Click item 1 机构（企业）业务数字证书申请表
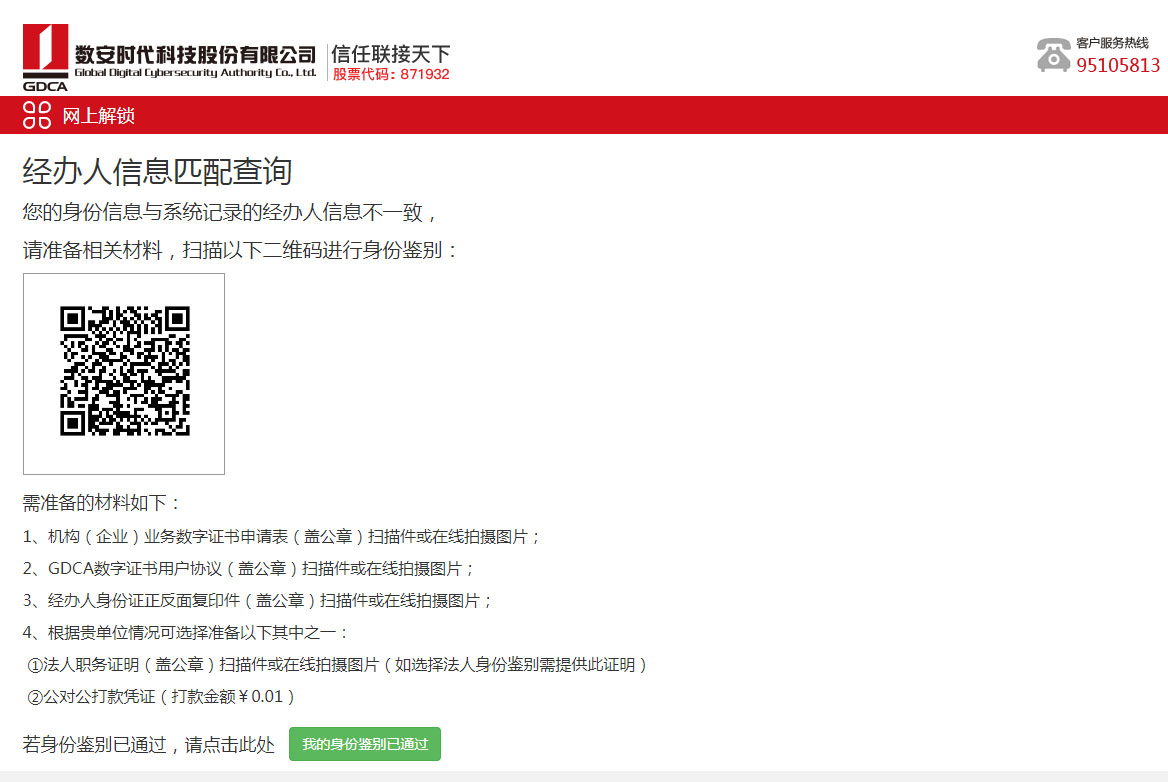Screen dimensions: 1168x782 pyautogui.click(x=281, y=536)
